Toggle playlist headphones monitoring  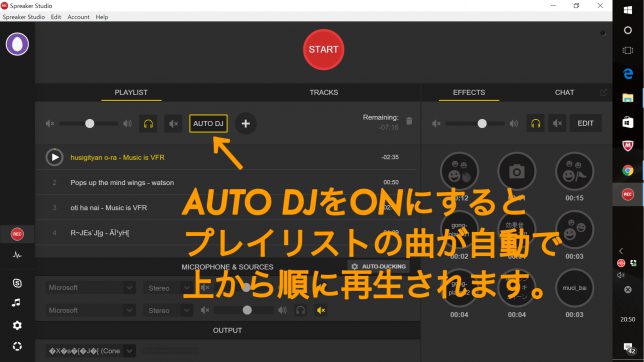pyautogui.click(x=148, y=124)
